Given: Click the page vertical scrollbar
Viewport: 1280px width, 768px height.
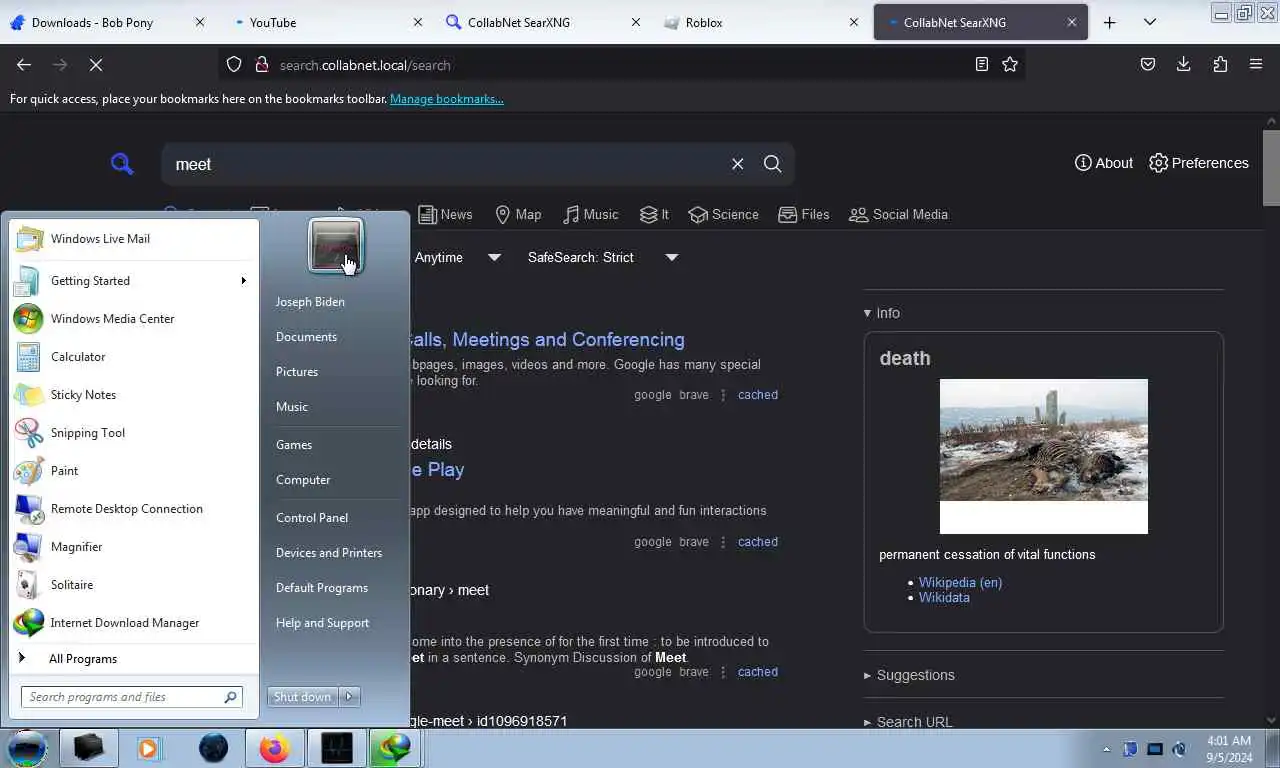Looking at the screenshot, I should tap(1271, 167).
